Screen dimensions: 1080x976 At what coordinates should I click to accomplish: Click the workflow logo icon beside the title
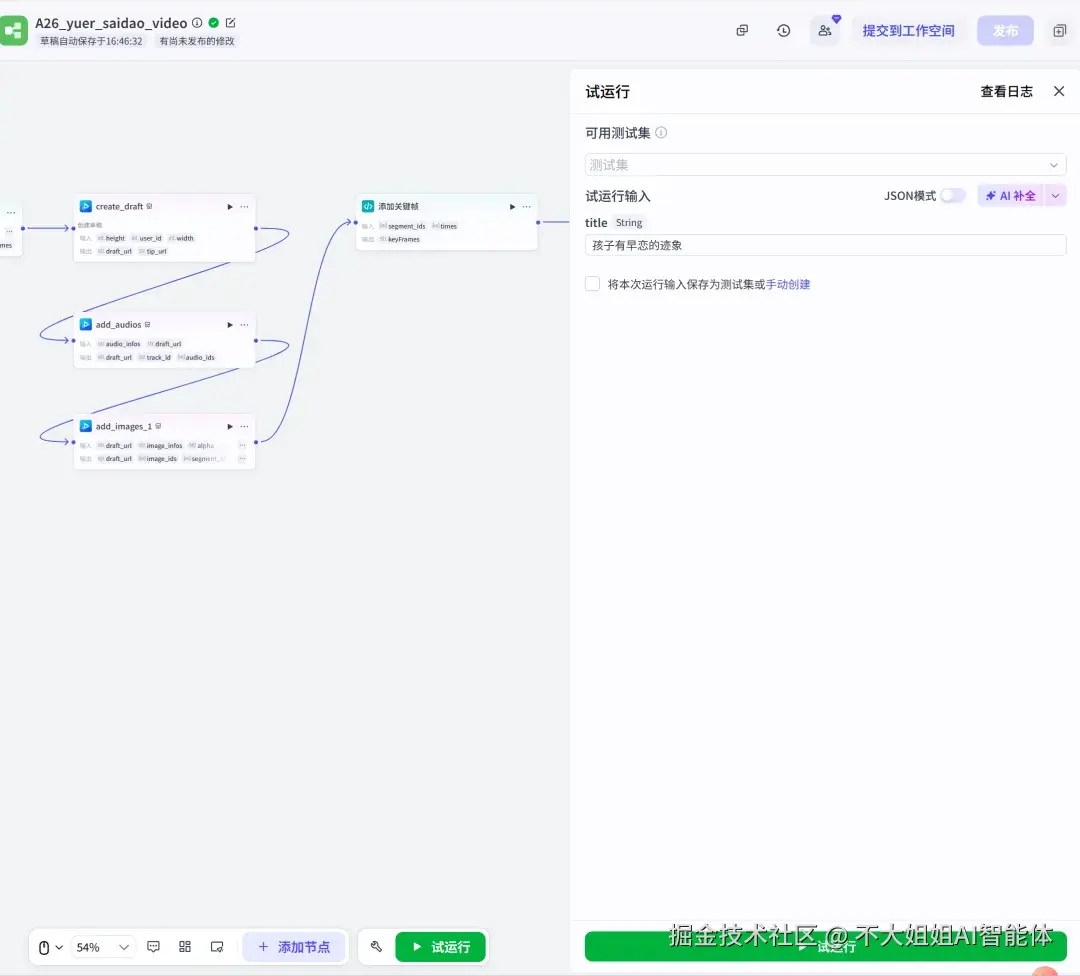(x=12, y=31)
